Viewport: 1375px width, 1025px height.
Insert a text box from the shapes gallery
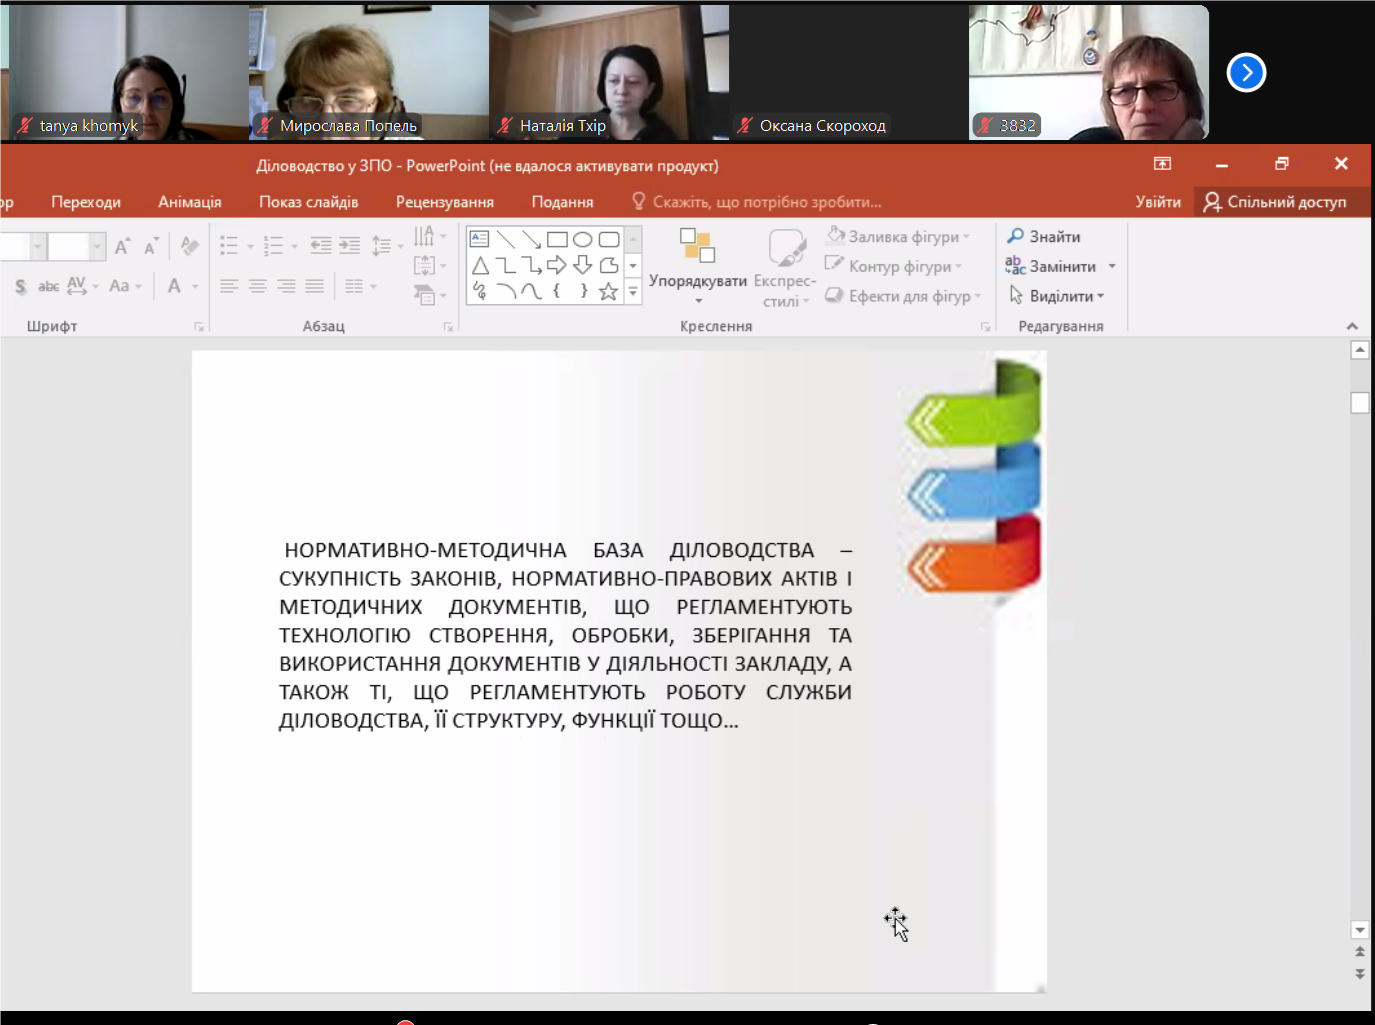tap(480, 240)
